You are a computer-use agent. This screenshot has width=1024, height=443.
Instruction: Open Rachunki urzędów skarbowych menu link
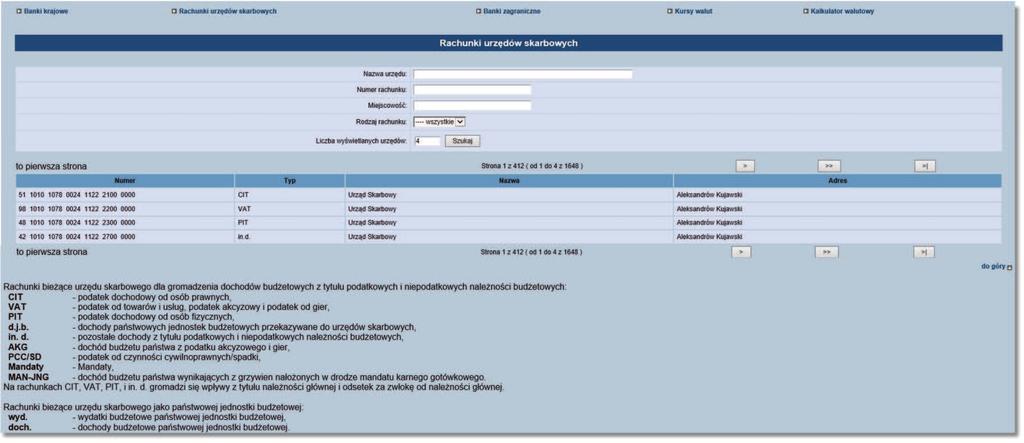coord(227,11)
